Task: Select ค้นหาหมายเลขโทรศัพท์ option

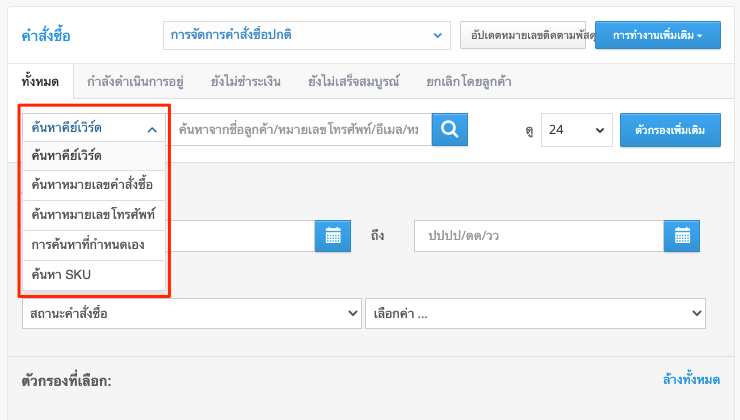Action: [94, 215]
